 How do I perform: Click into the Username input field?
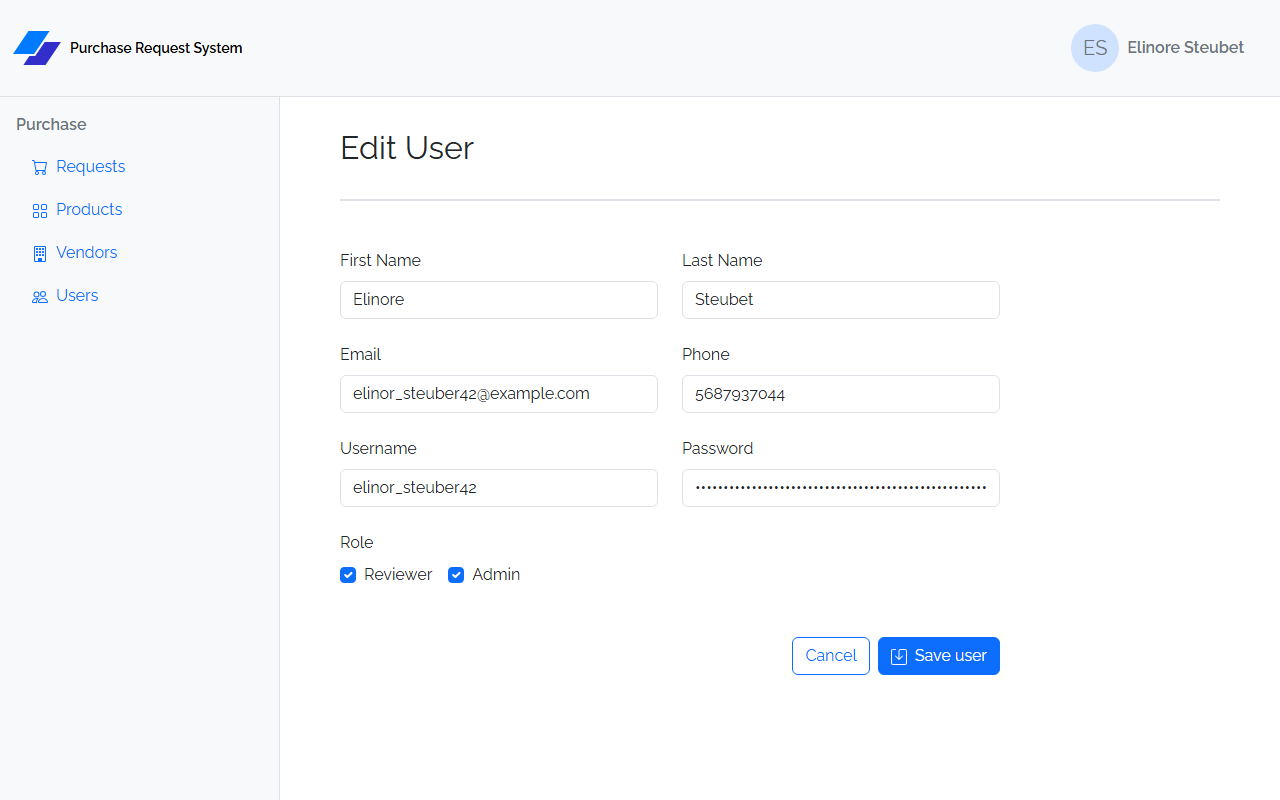499,488
